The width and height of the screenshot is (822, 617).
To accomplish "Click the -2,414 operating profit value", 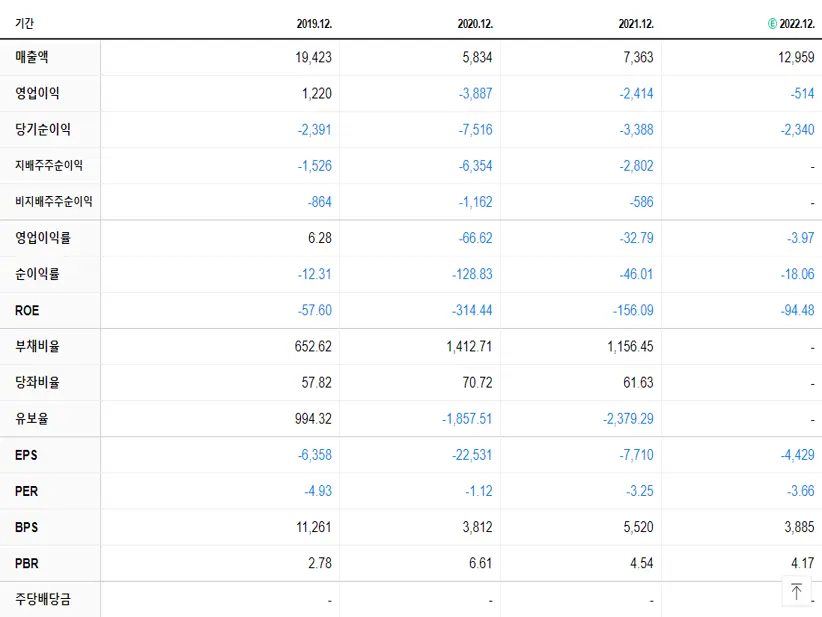I will pos(636,93).
